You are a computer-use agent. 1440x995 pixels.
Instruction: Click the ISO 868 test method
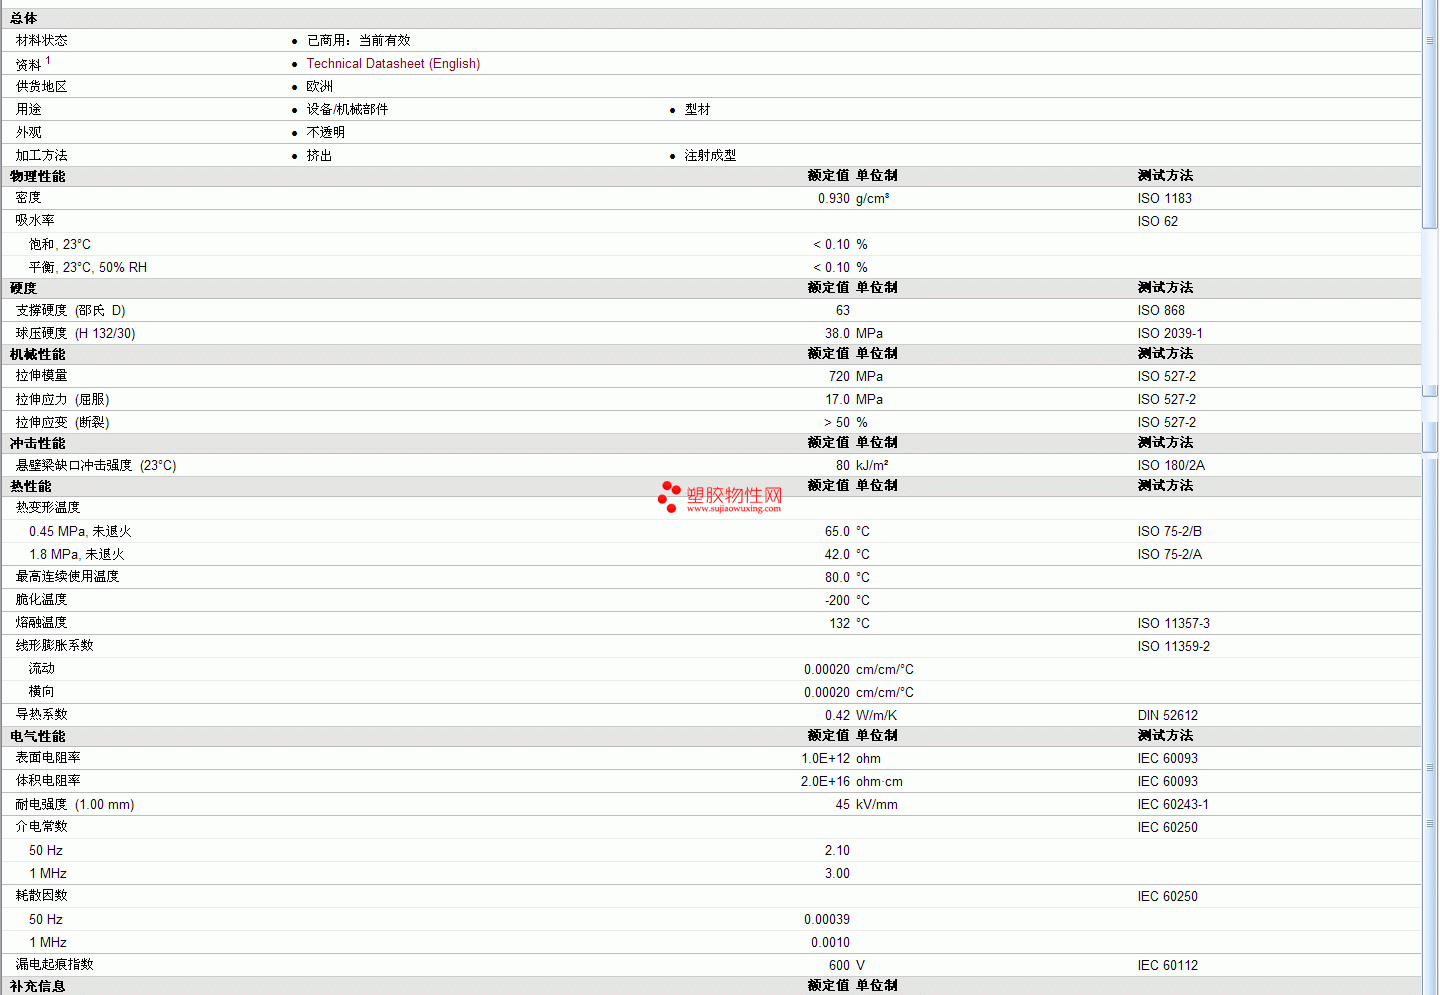point(1160,310)
